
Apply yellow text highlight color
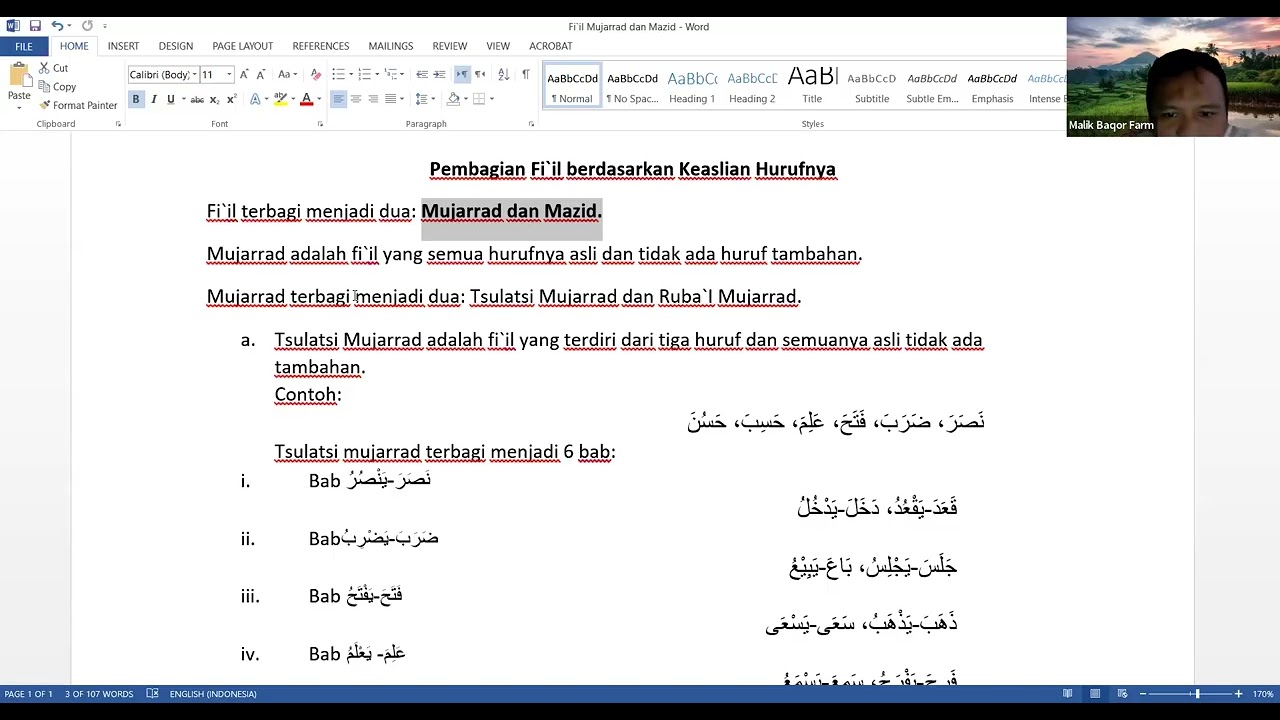[280, 99]
